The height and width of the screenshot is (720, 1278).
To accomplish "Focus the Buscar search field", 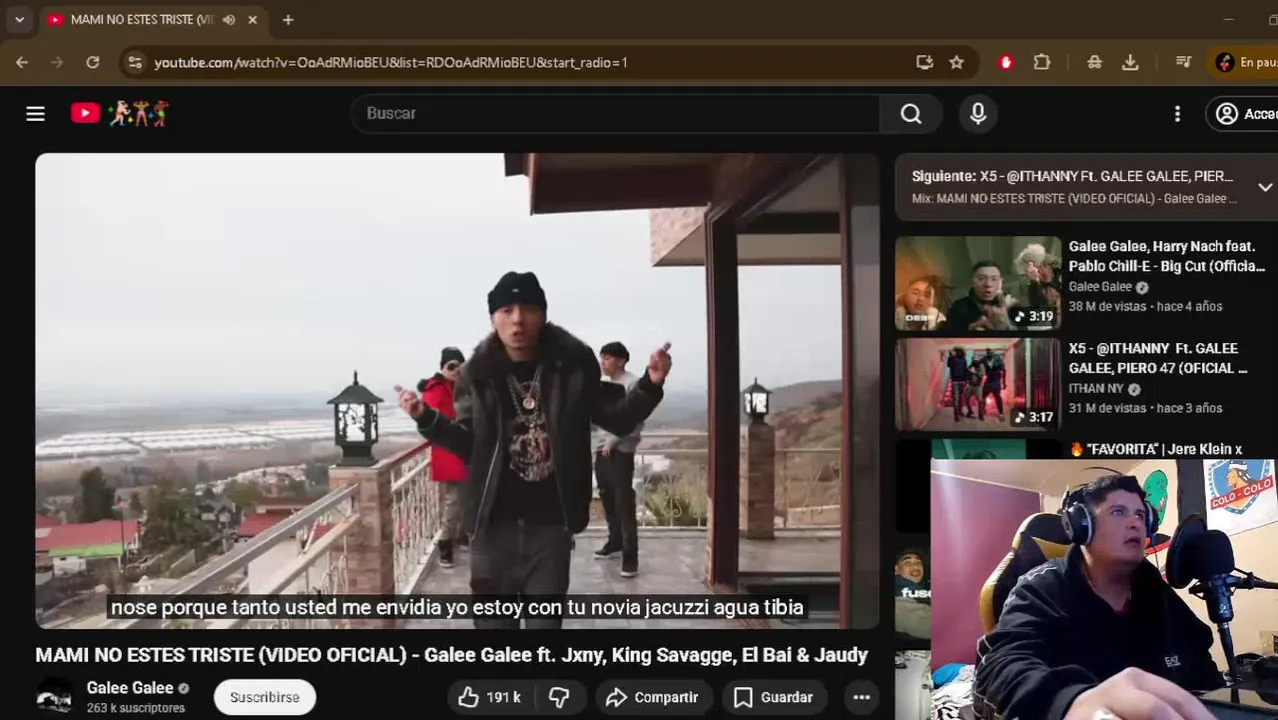I will [615, 113].
